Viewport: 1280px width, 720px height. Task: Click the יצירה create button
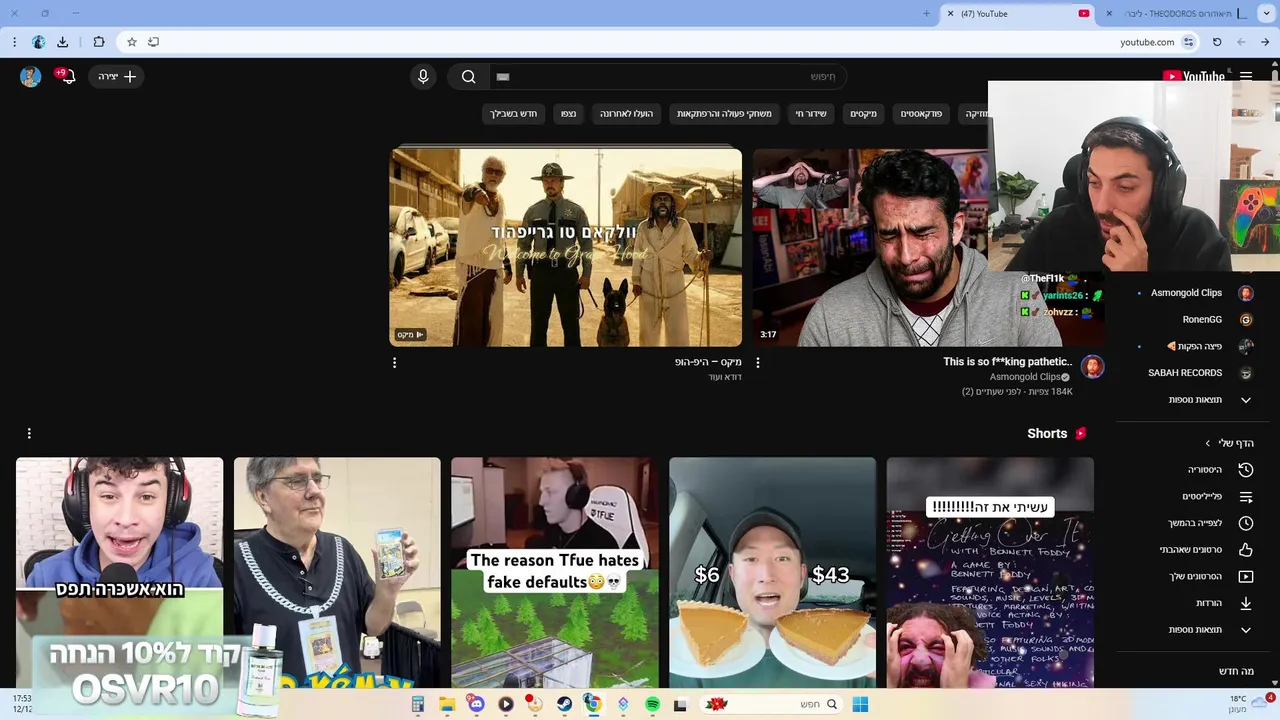coord(117,76)
